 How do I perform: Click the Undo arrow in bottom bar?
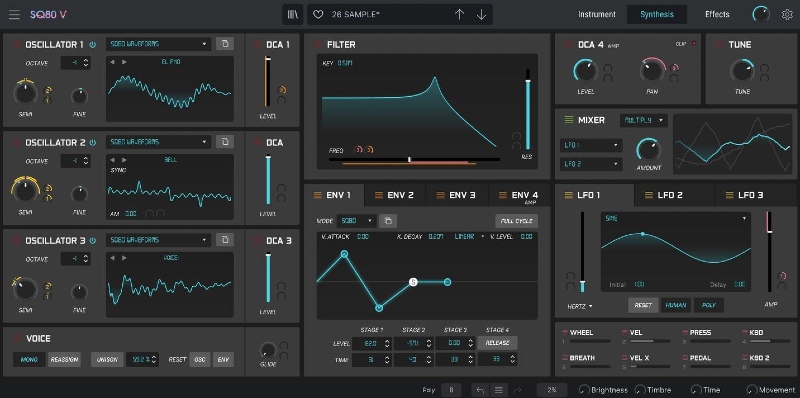[480, 390]
